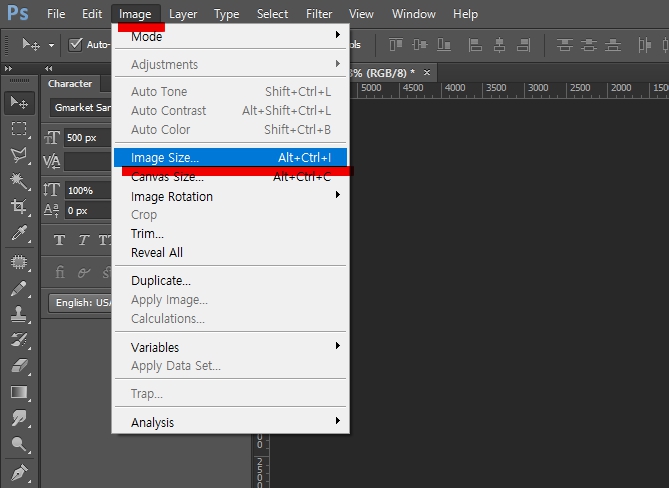Select the Brush tool

click(x=19, y=288)
